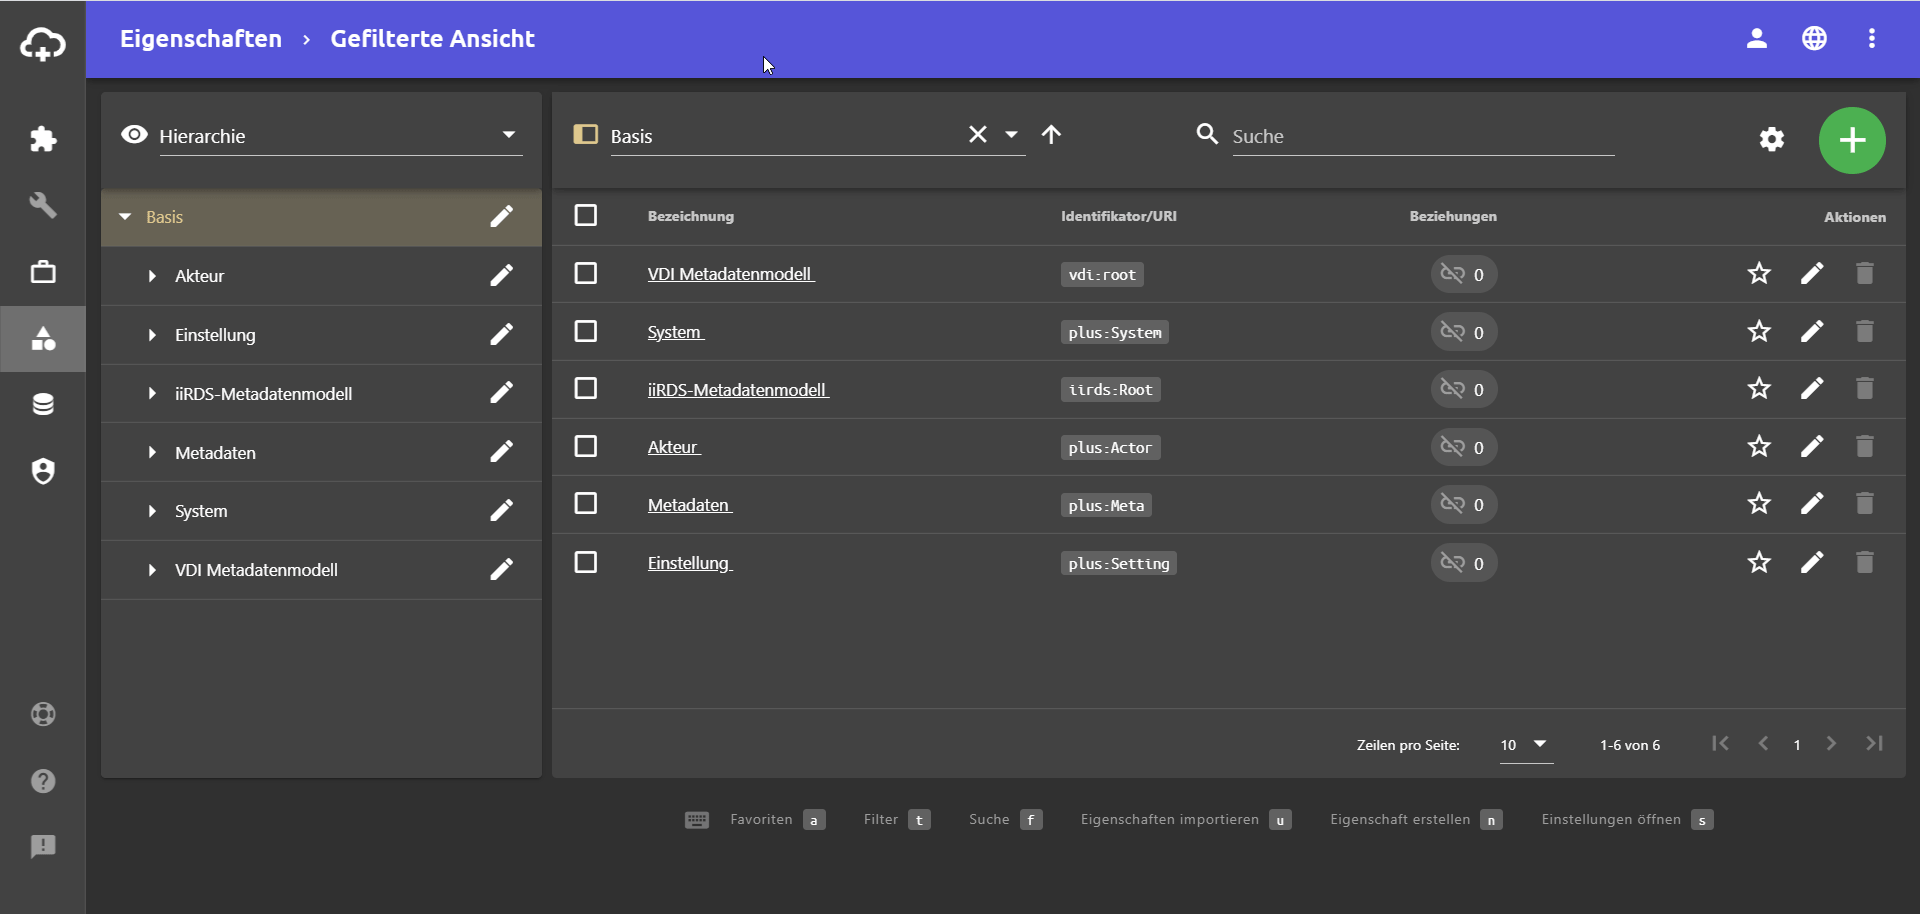1920x914 pixels.
Task: Toggle the select-all header checkbox
Action: coord(586,215)
